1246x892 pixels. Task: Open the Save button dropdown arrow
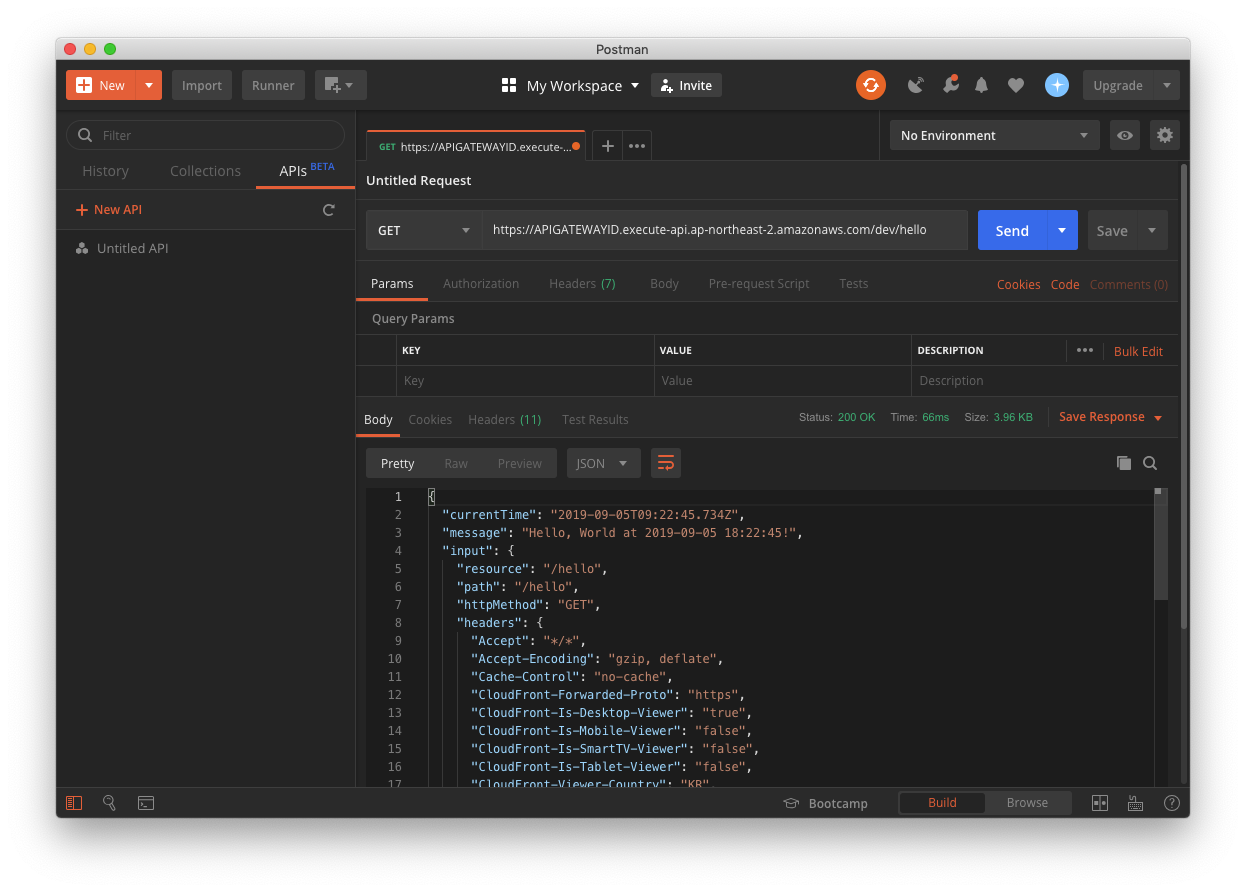point(1152,230)
